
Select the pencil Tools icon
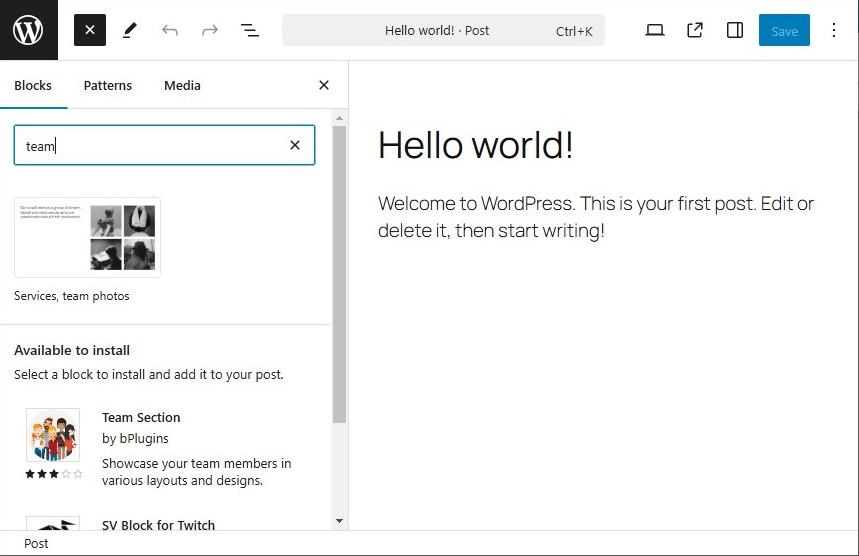(x=130, y=30)
